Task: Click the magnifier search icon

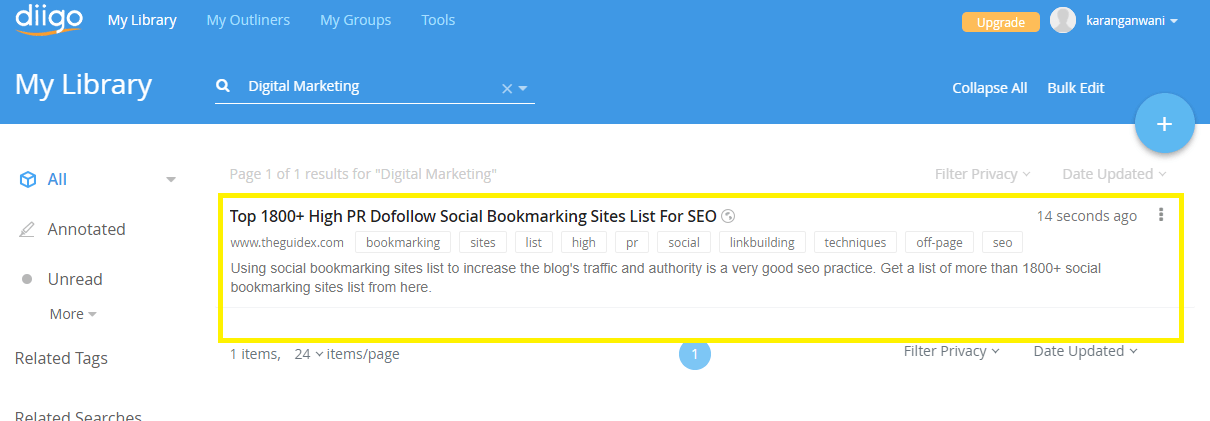Action: tap(223, 87)
